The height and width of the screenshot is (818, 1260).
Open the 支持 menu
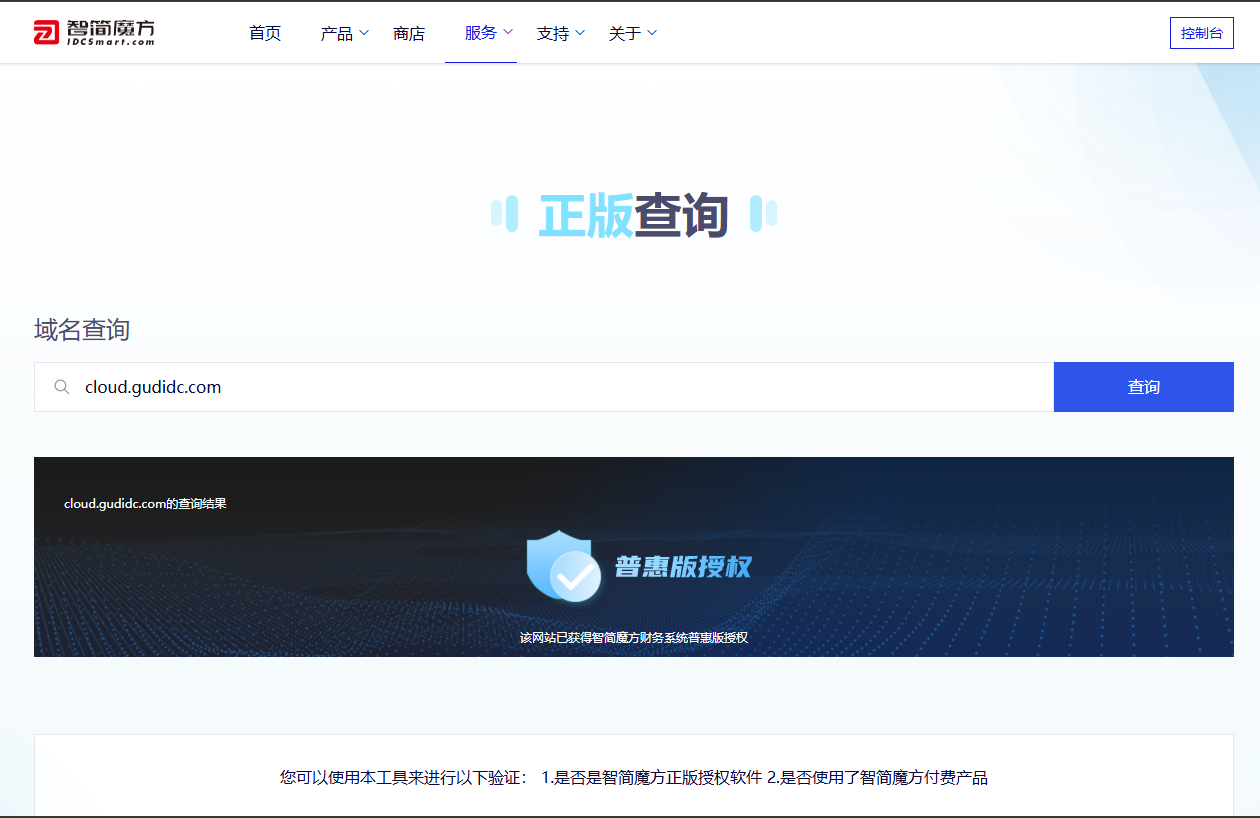553,33
